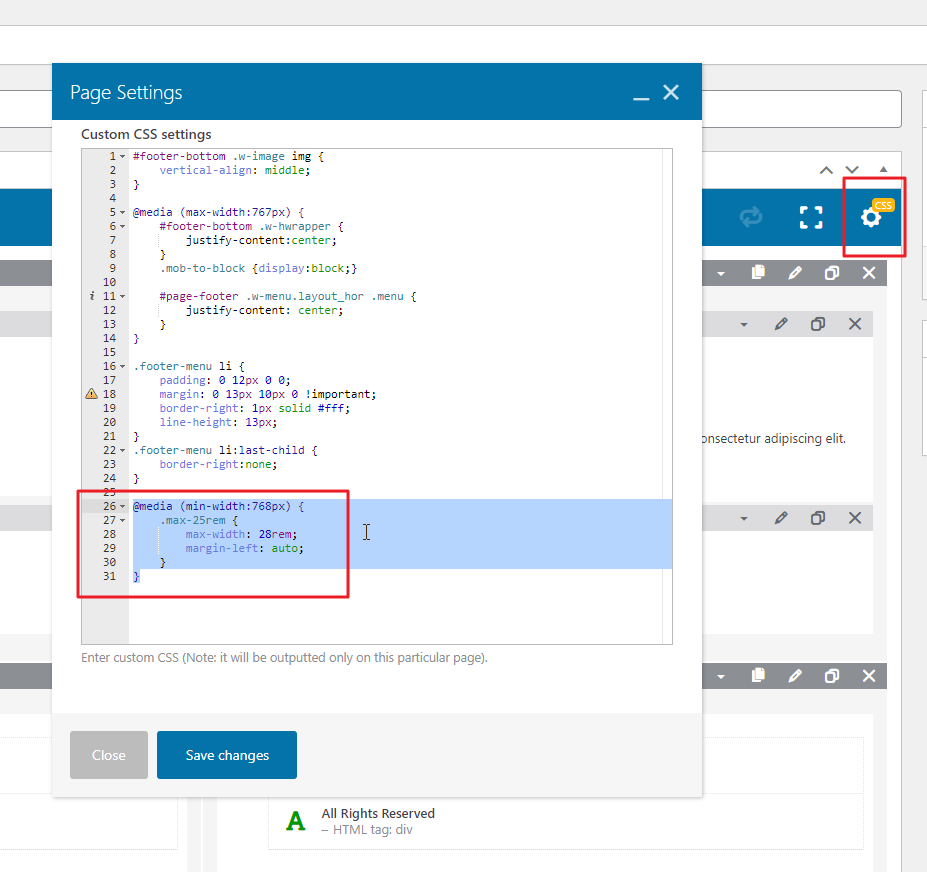
Task: Open page settings via the CSS gear icon
Action: 871,217
